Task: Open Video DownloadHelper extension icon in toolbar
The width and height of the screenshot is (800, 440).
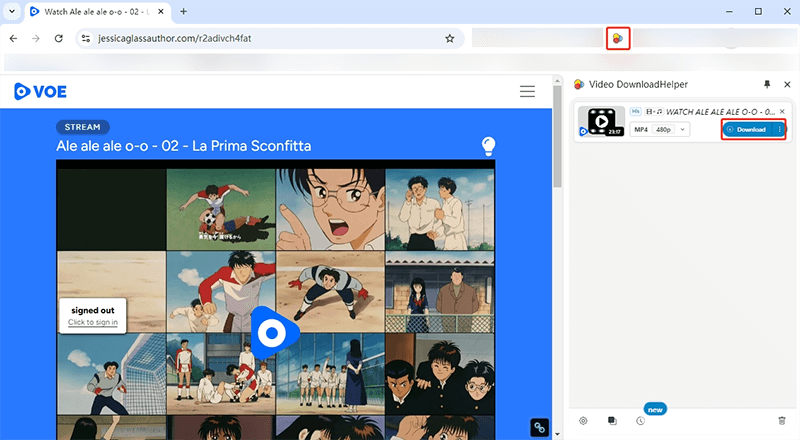Action: tap(618, 38)
